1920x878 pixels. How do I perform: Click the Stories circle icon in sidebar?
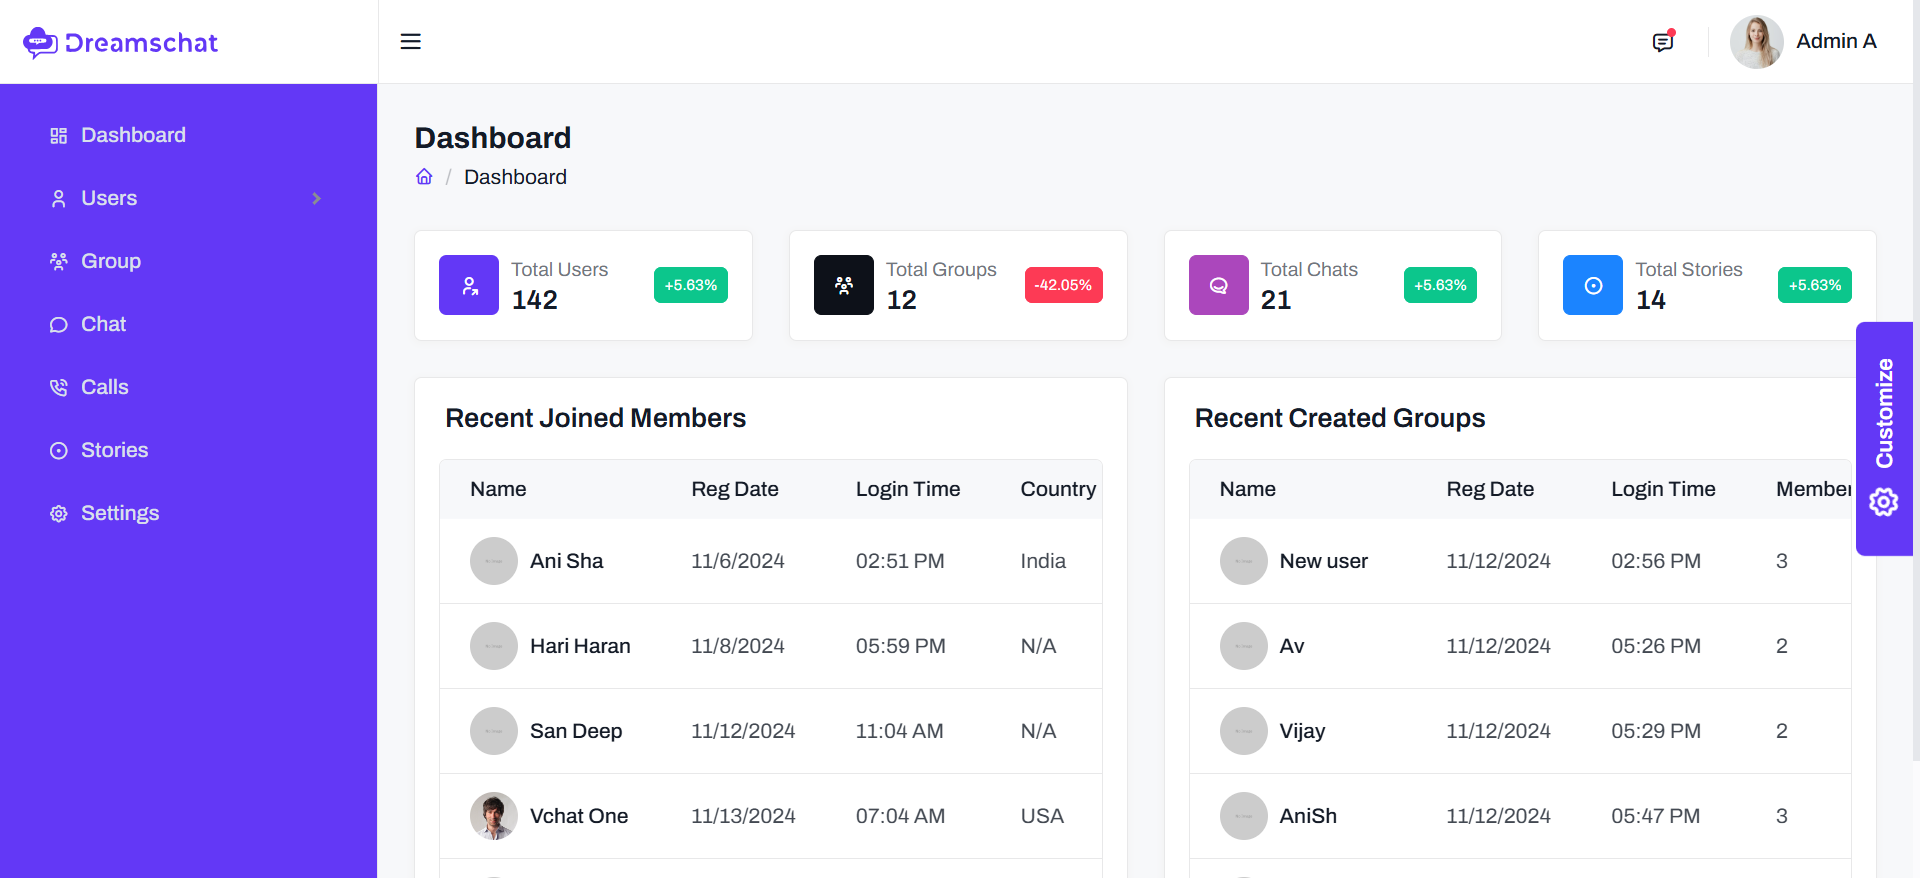coord(59,451)
